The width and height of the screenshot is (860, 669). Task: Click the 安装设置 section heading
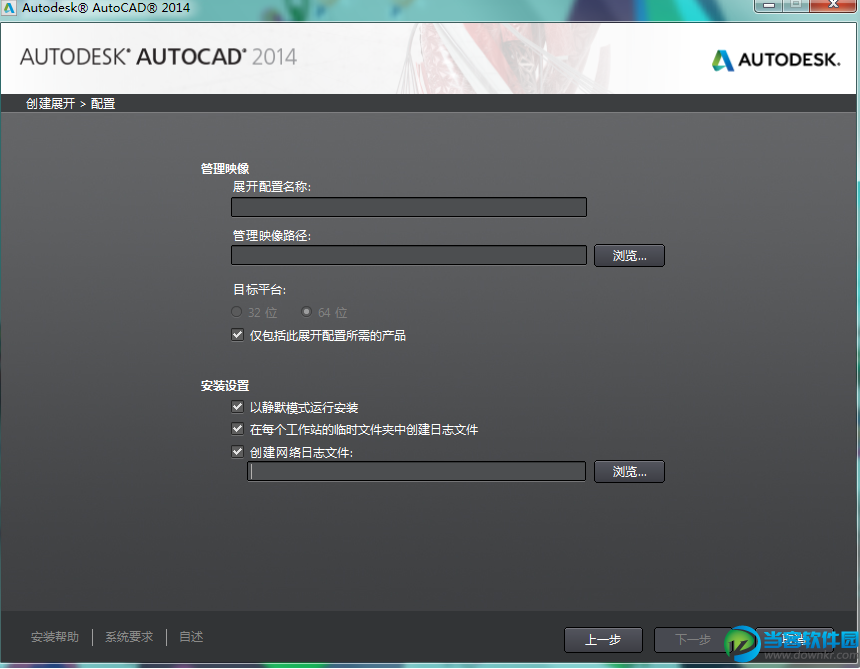click(225, 386)
